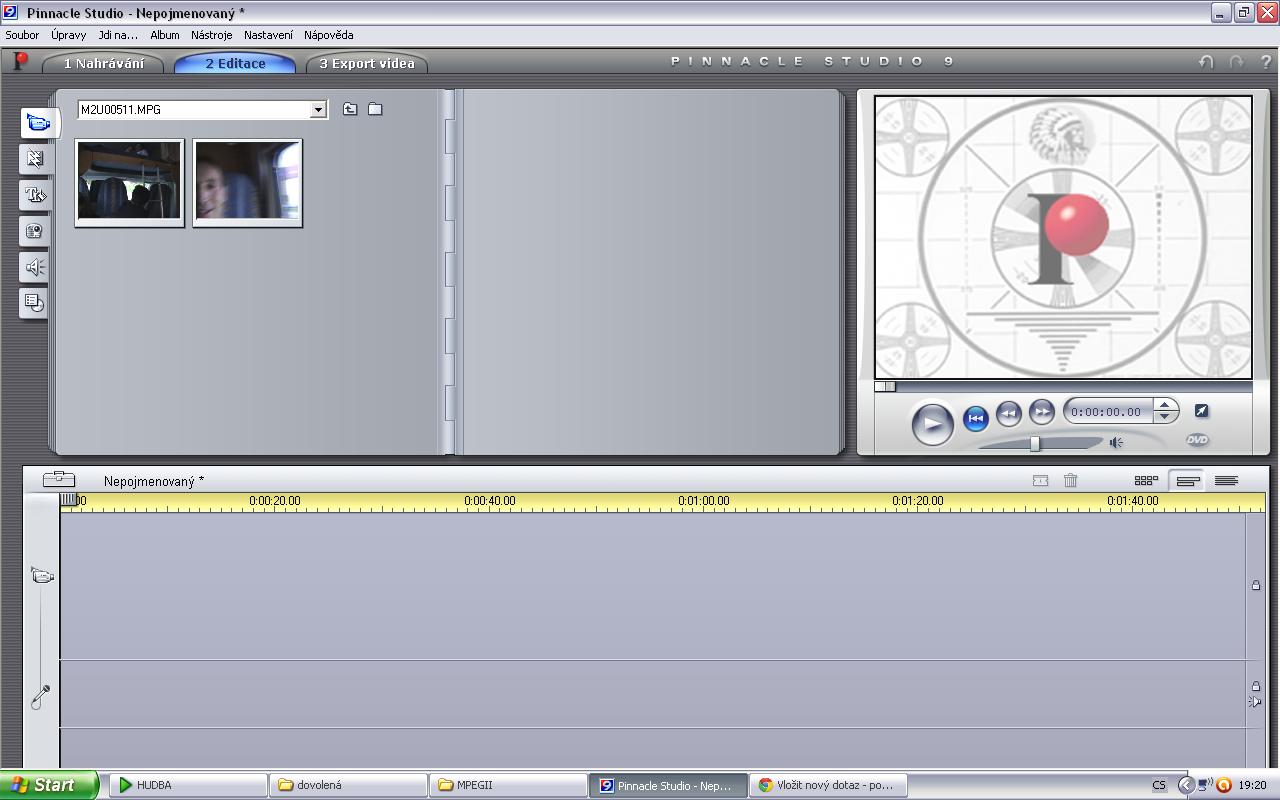Open the Transitions album tab

click(x=35, y=159)
